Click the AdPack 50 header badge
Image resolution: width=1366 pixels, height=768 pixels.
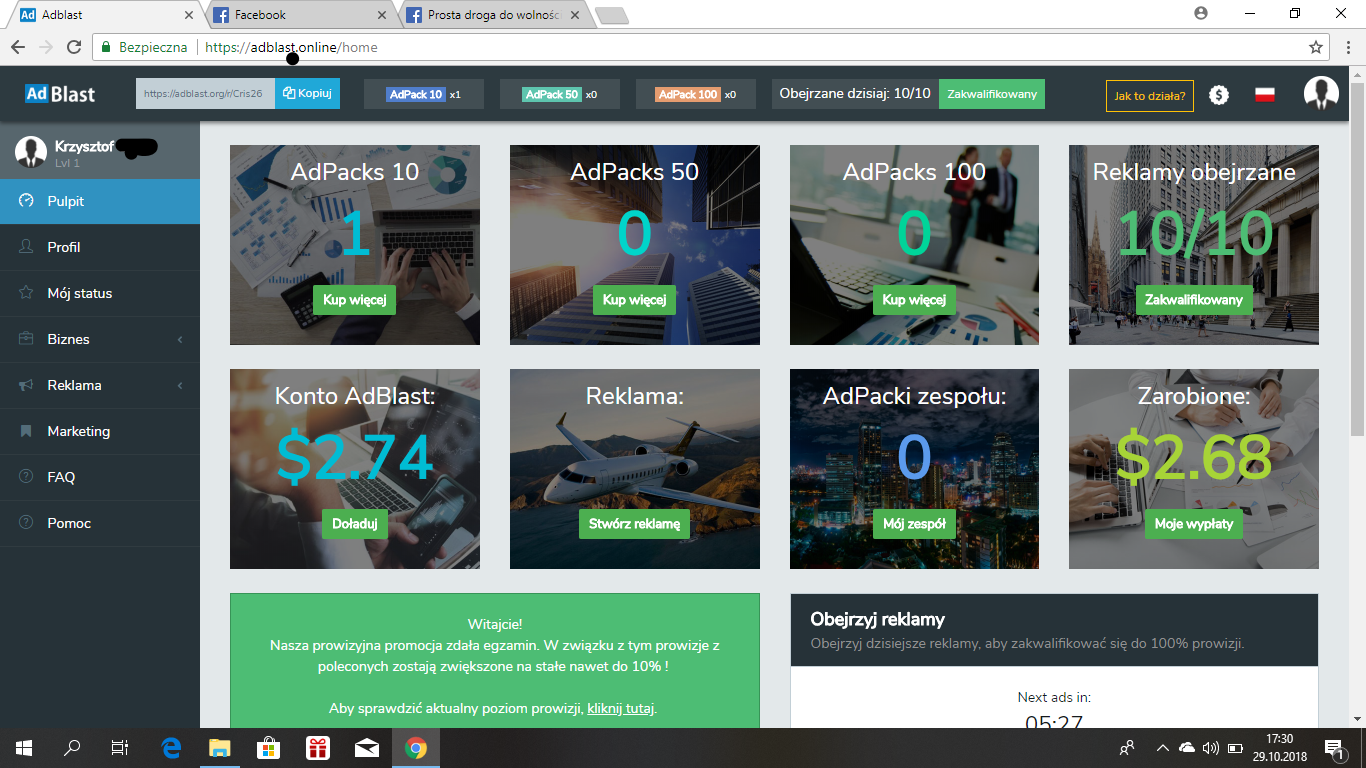pyautogui.click(x=552, y=94)
